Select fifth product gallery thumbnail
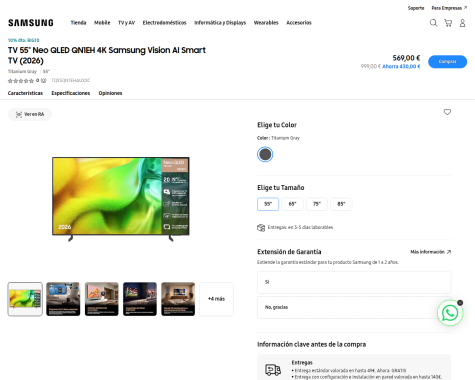 click(178, 299)
